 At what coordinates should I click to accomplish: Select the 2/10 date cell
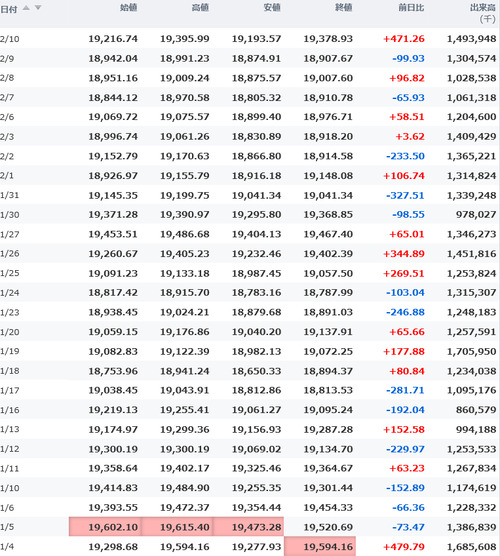click(x=10, y=39)
